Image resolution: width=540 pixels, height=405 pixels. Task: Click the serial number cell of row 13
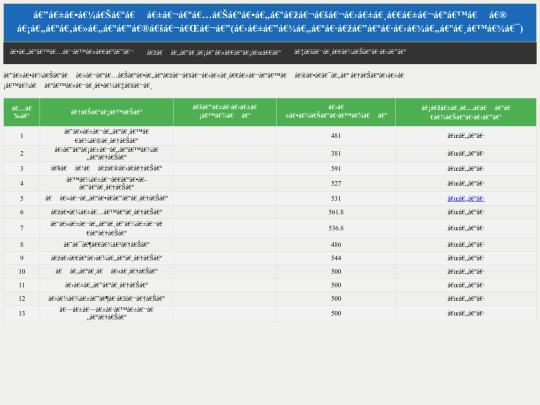pos(22,313)
